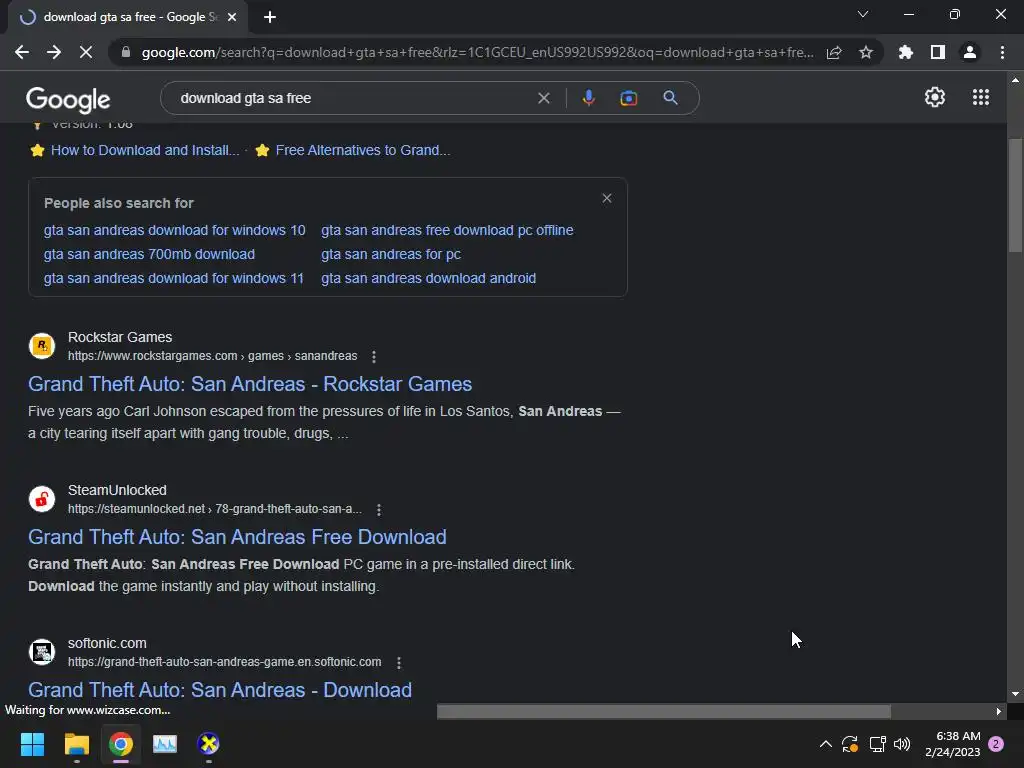Open the Chrome profile avatar

click(970, 52)
